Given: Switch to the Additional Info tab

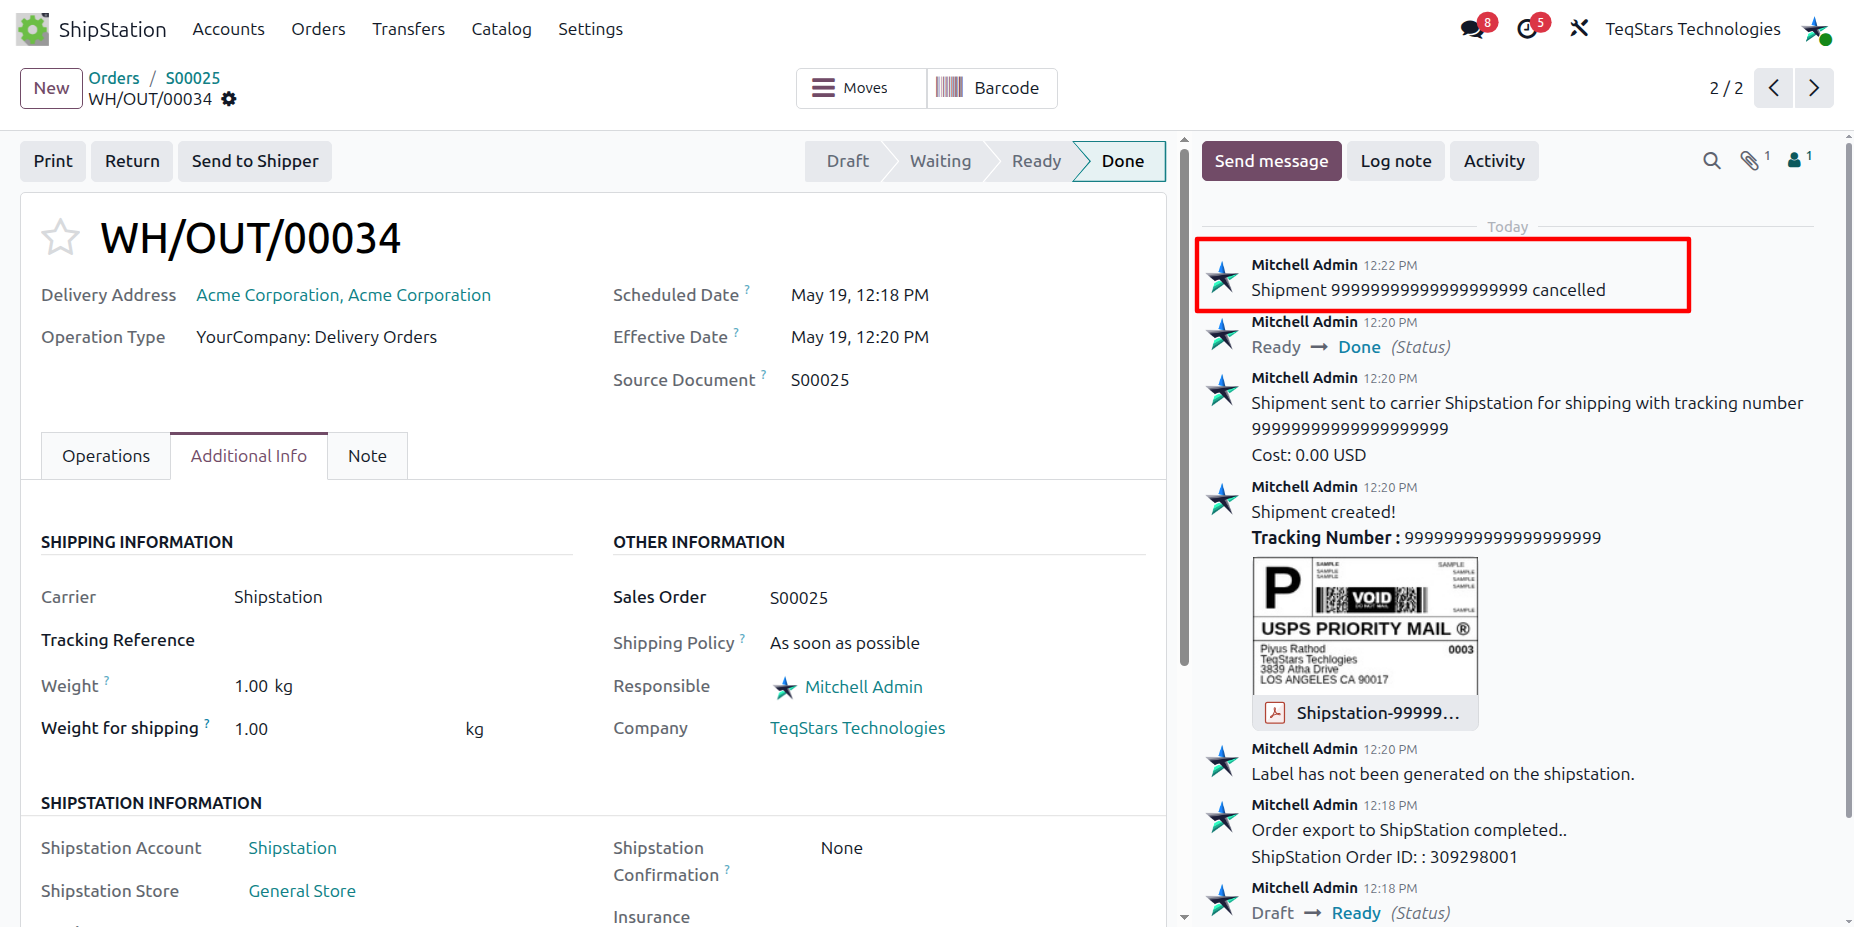Looking at the screenshot, I should 249,456.
